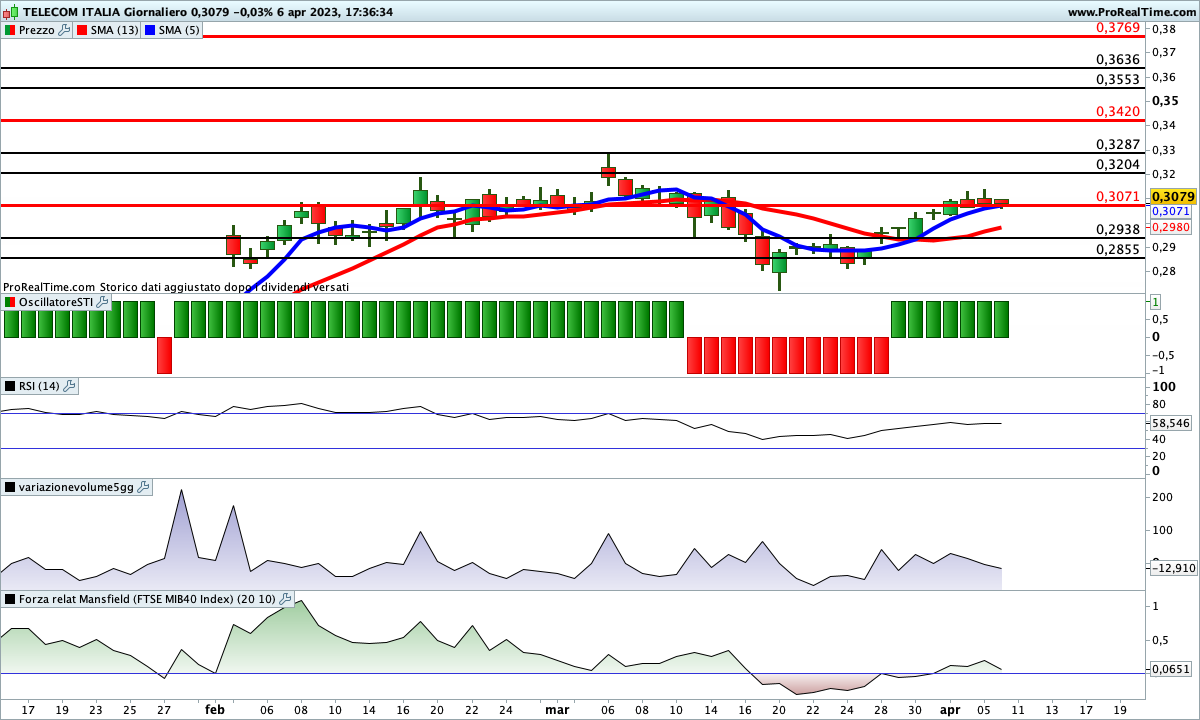The width and height of the screenshot is (1200, 720).
Task: Click the red SMA (13) color swatch
Action: coord(81,30)
